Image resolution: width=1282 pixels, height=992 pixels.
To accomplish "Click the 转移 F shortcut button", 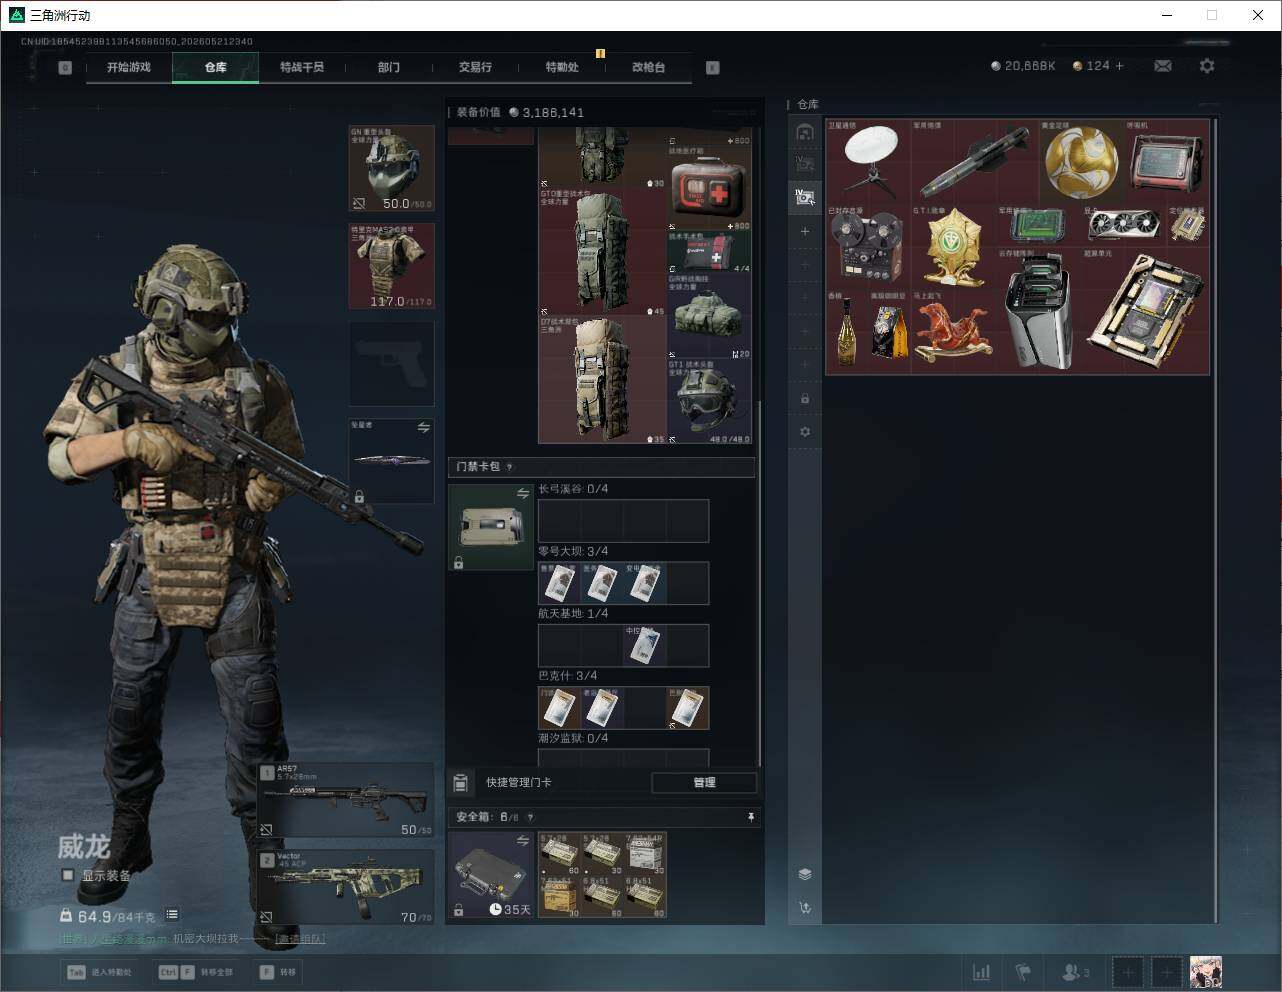I will tap(278, 972).
